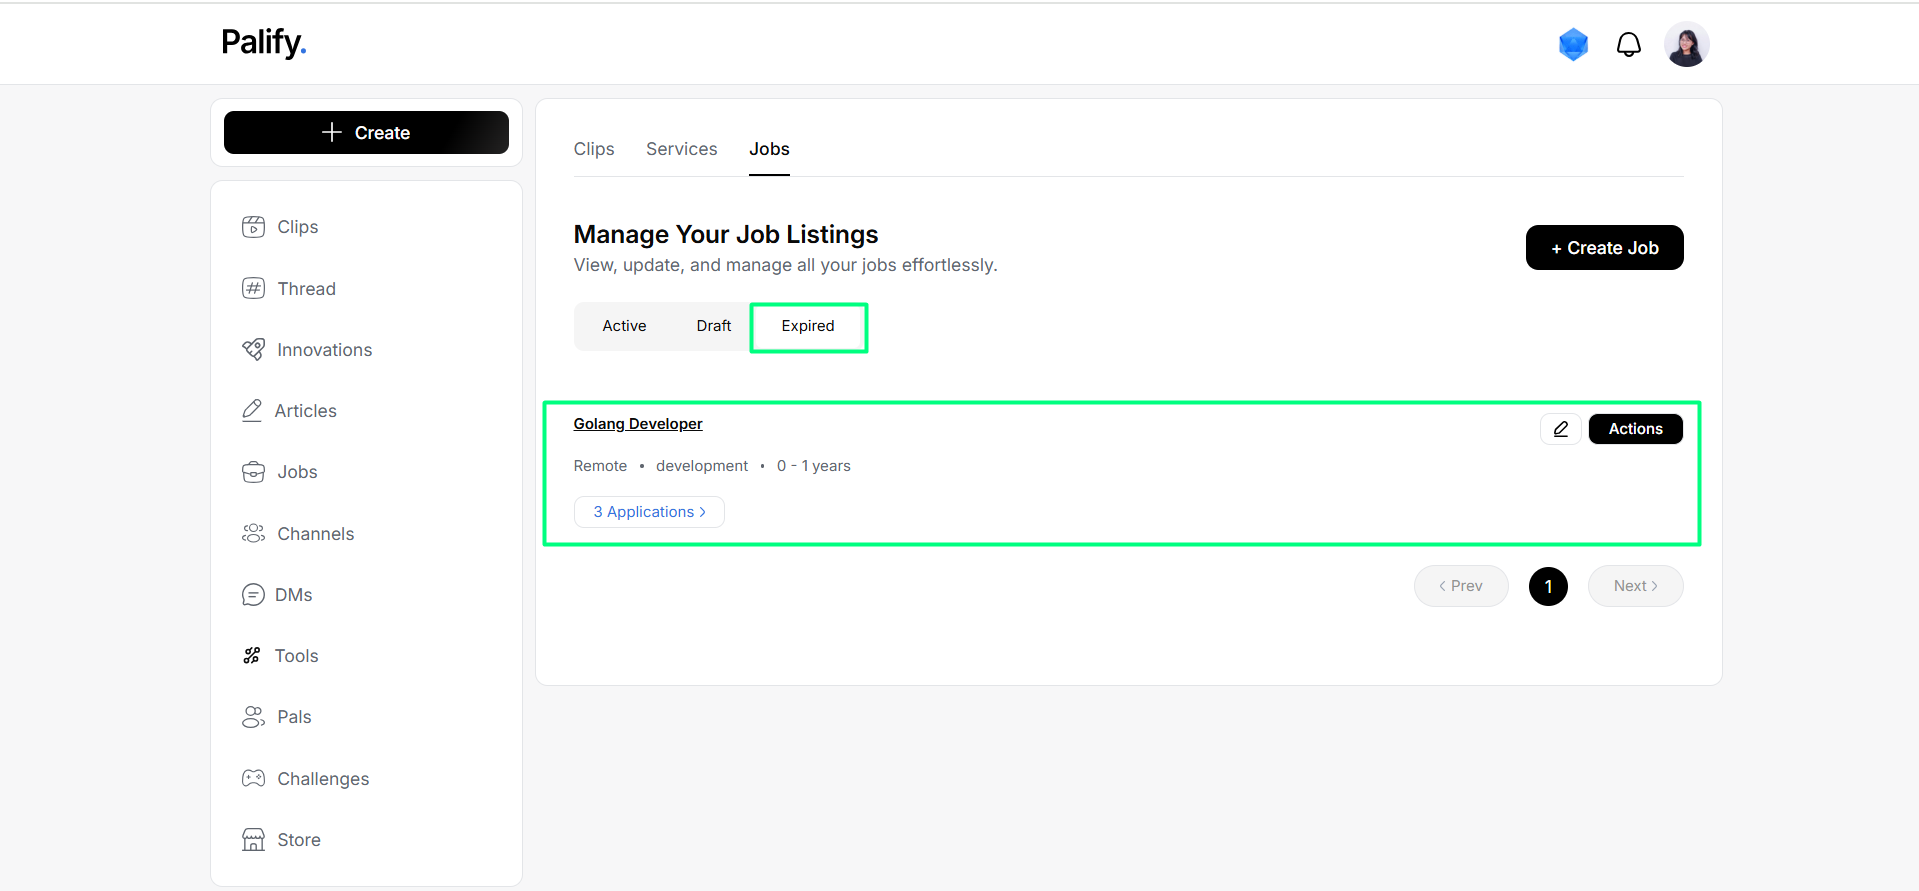The image size is (1919, 891).
Task: Open notifications bell
Action: click(x=1628, y=45)
